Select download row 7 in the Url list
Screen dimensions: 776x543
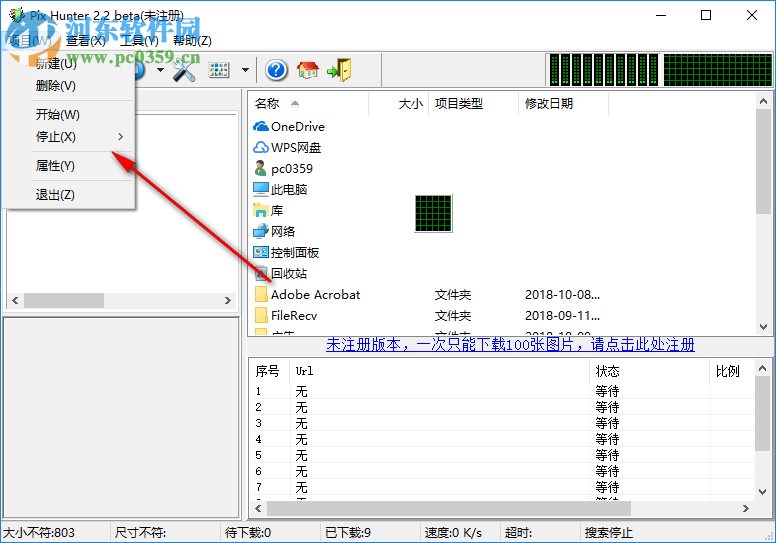point(502,487)
